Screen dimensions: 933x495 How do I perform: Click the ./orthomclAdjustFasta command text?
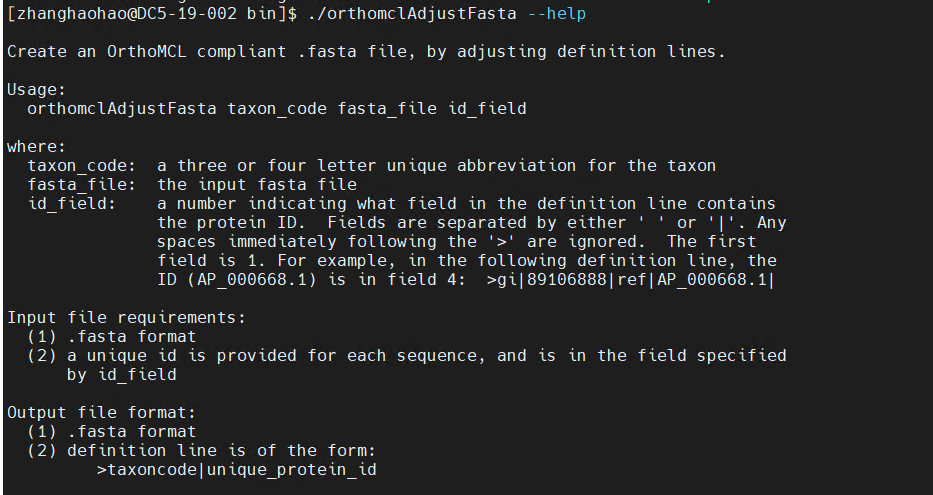tap(412, 14)
